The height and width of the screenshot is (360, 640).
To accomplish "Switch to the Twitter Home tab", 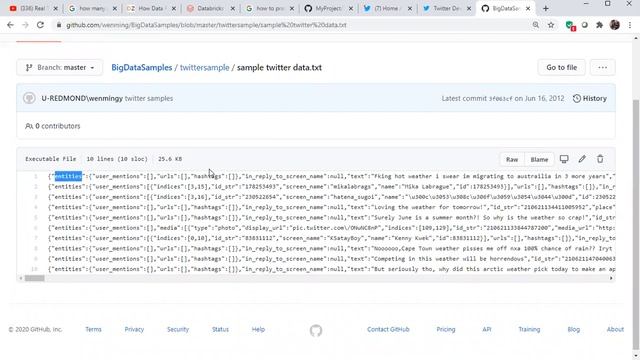I will pos(387,8).
